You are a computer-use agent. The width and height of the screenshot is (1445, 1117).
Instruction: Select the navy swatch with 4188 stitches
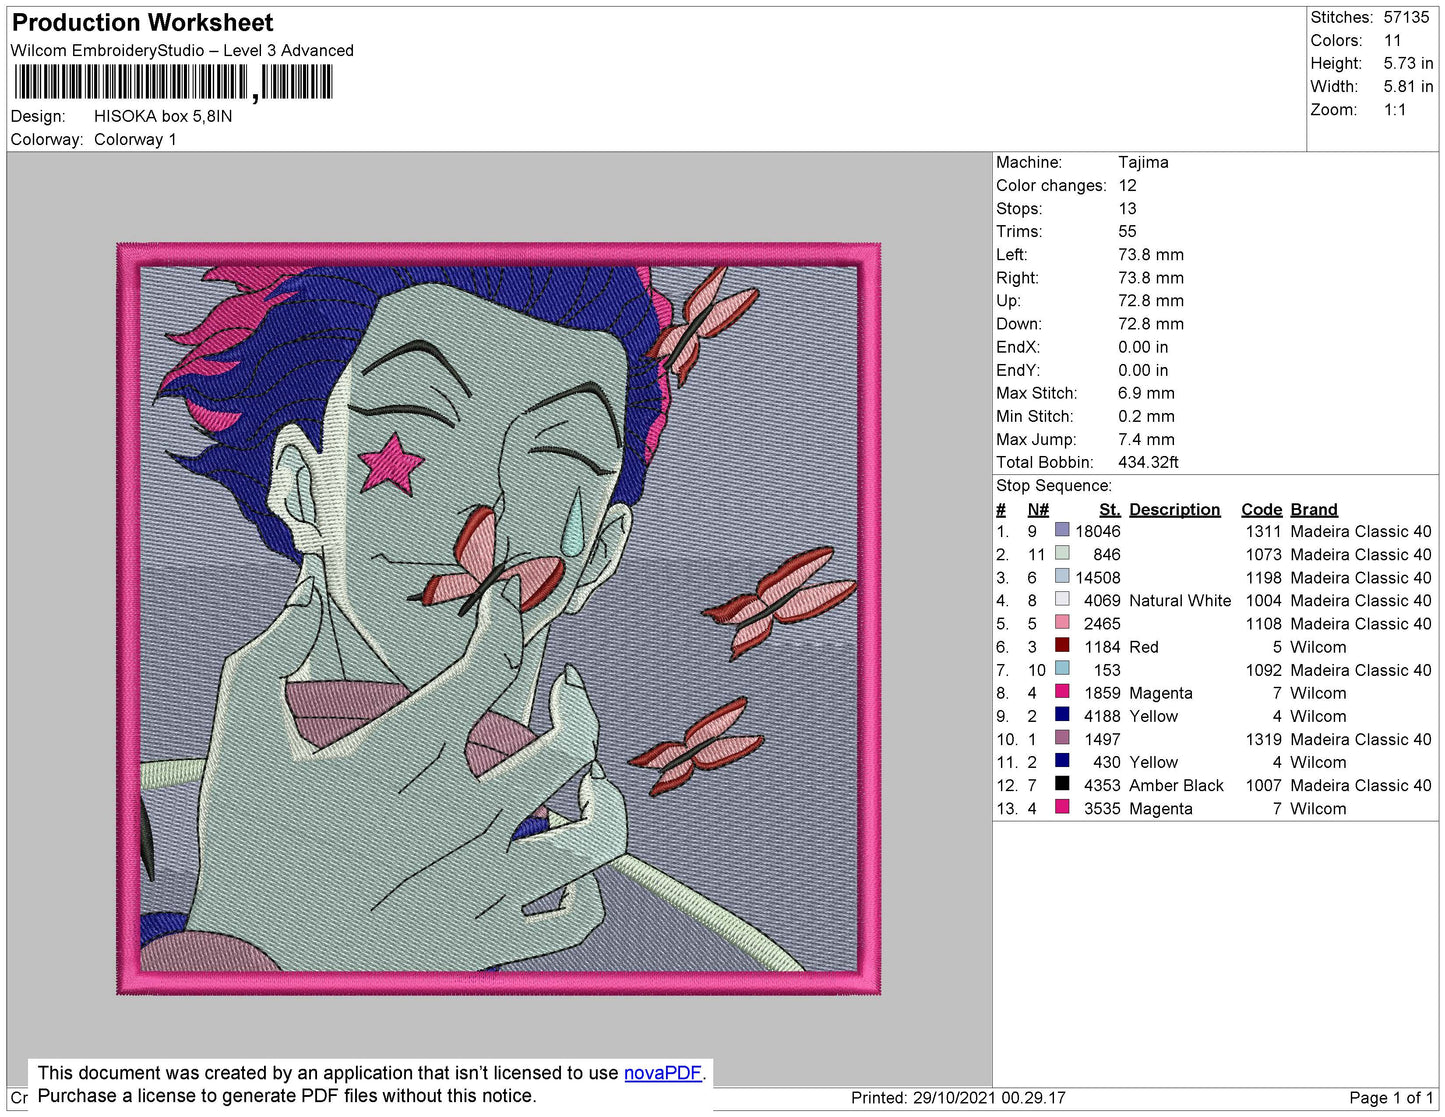click(1062, 715)
